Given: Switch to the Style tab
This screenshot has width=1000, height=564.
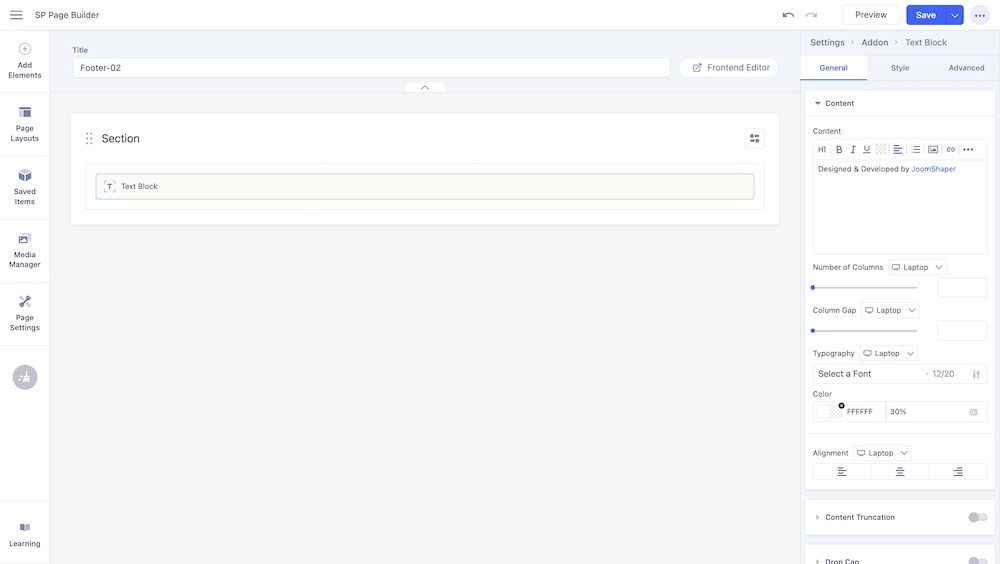Looking at the screenshot, I should (x=900, y=68).
